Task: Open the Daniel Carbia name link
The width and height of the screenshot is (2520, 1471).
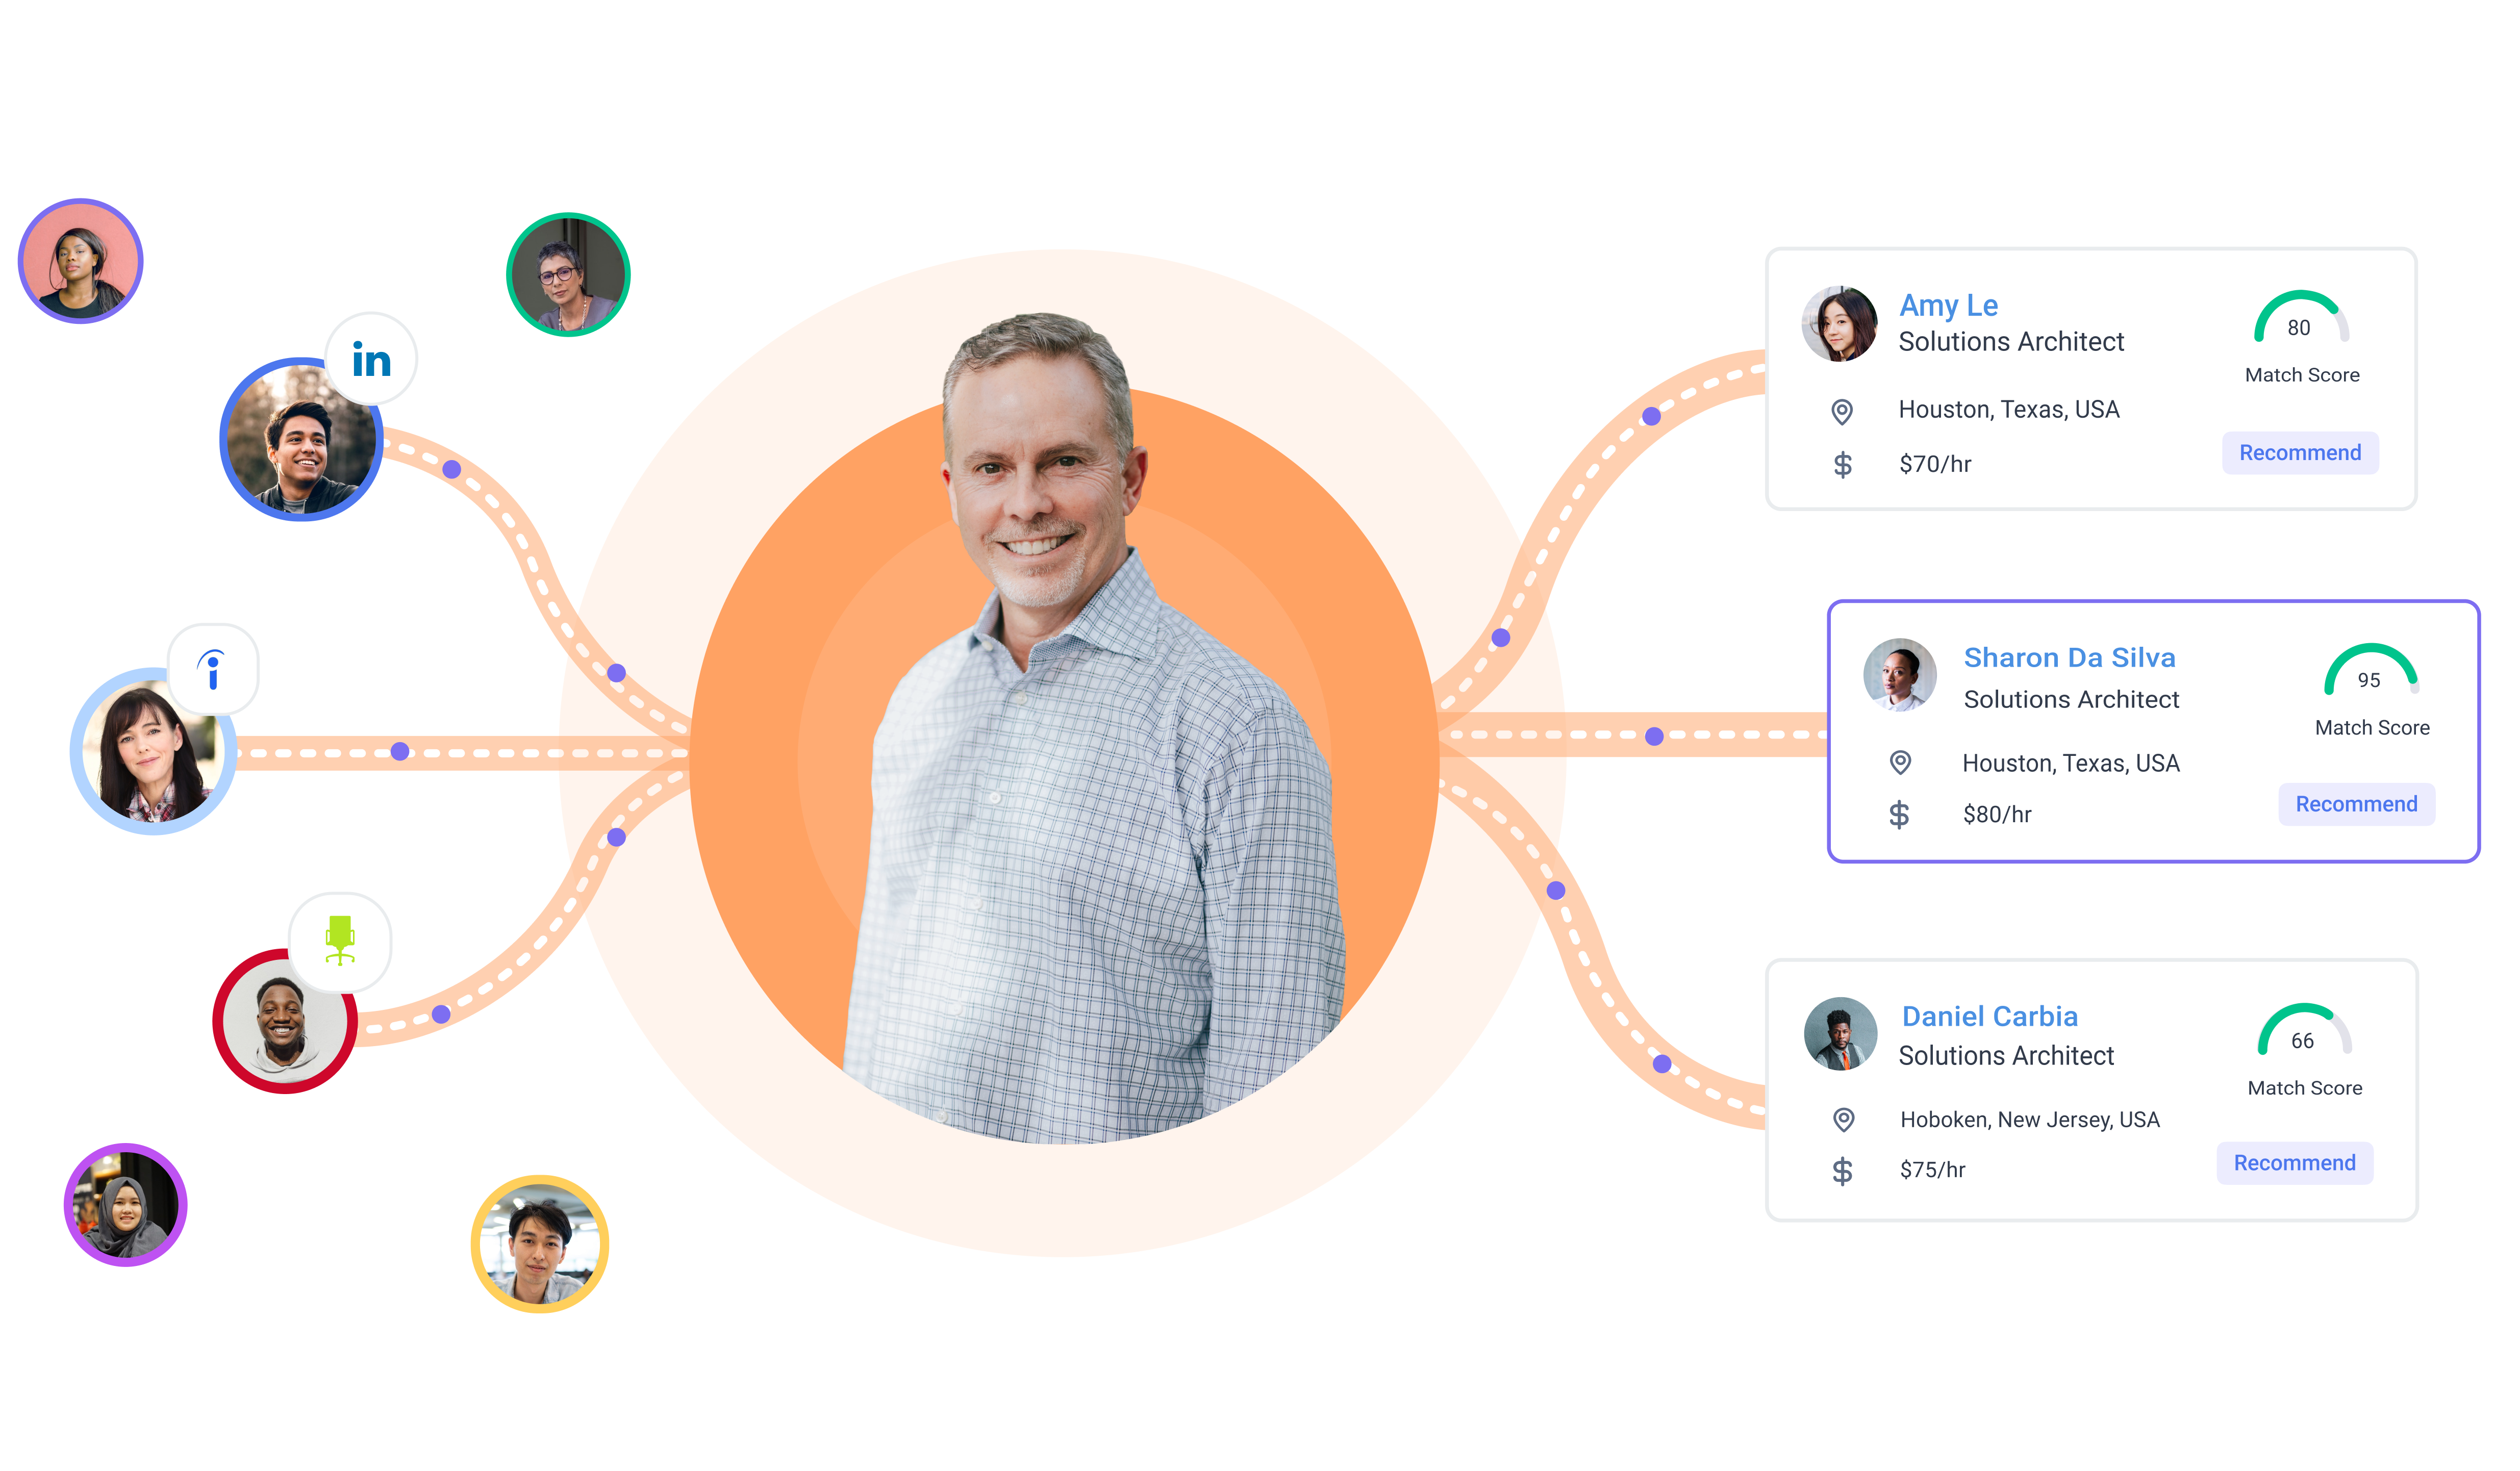Action: point(1990,1016)
